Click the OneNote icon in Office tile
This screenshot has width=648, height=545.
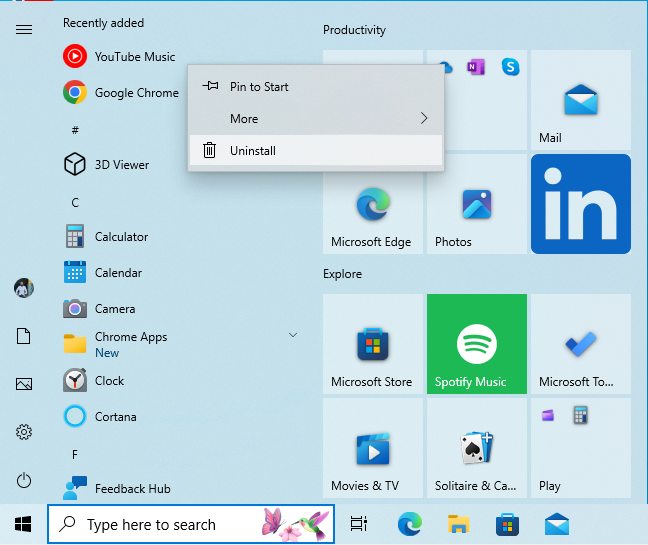point(476,67)
